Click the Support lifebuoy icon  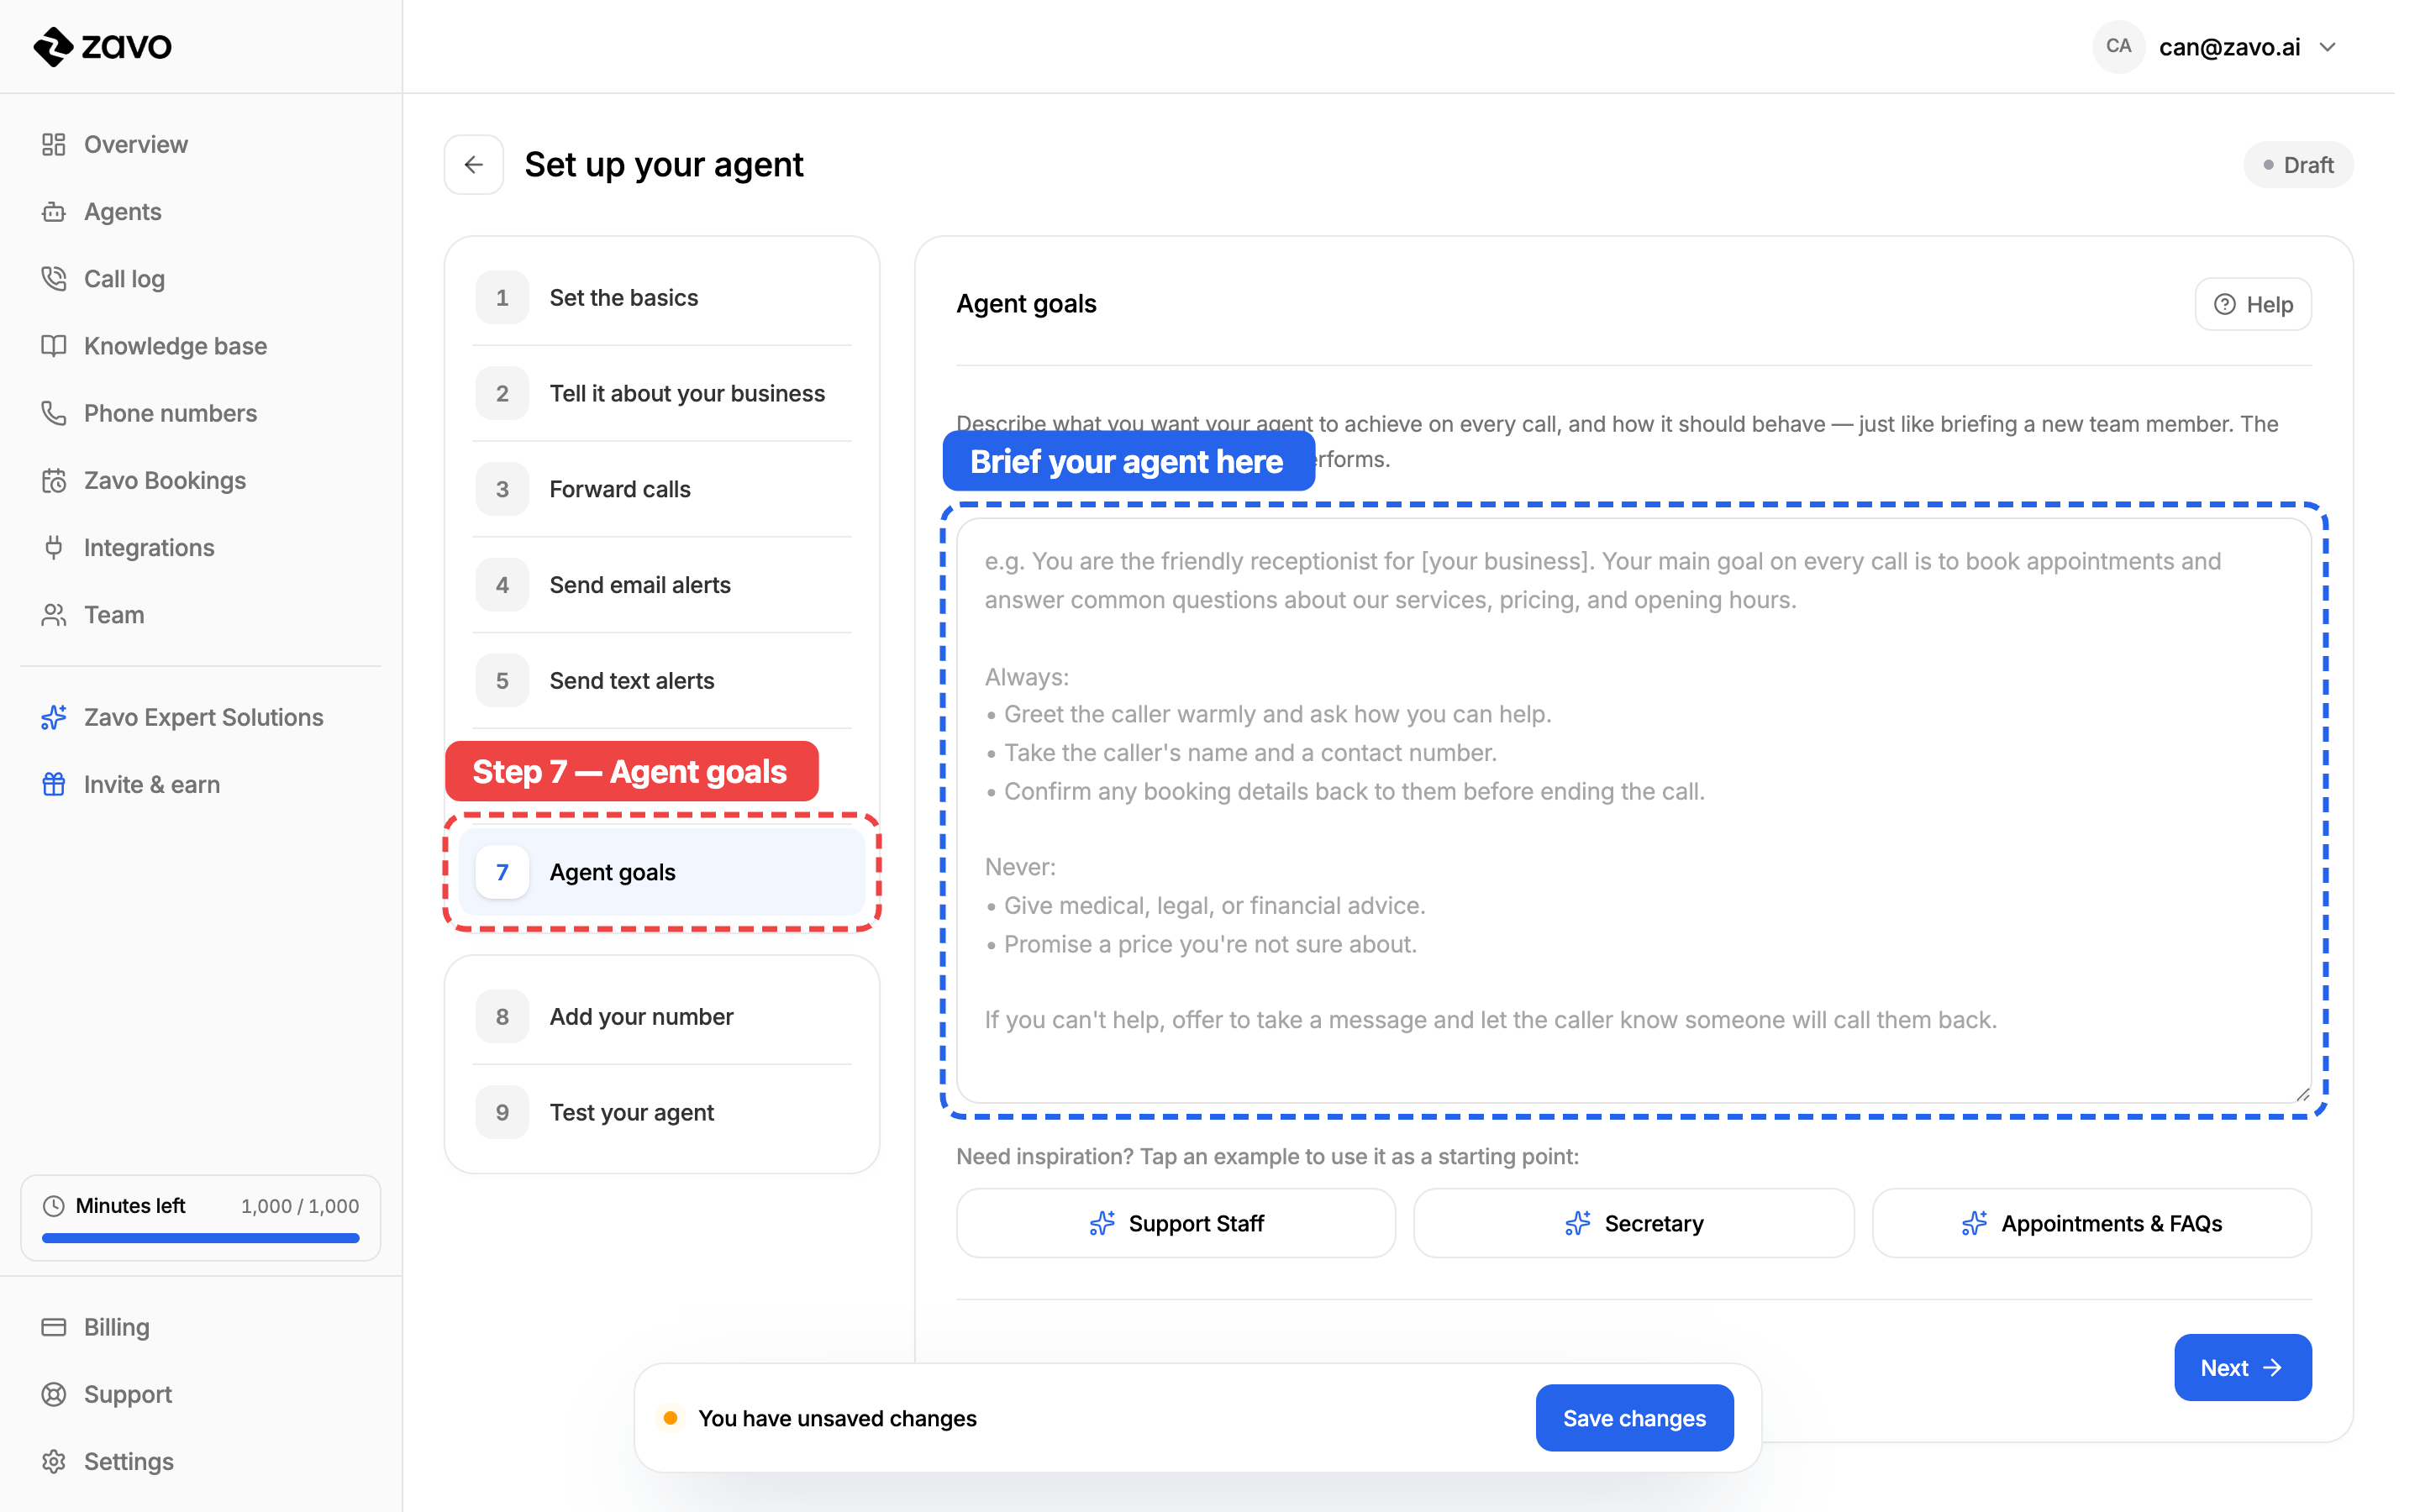(x=54, y=1394)
